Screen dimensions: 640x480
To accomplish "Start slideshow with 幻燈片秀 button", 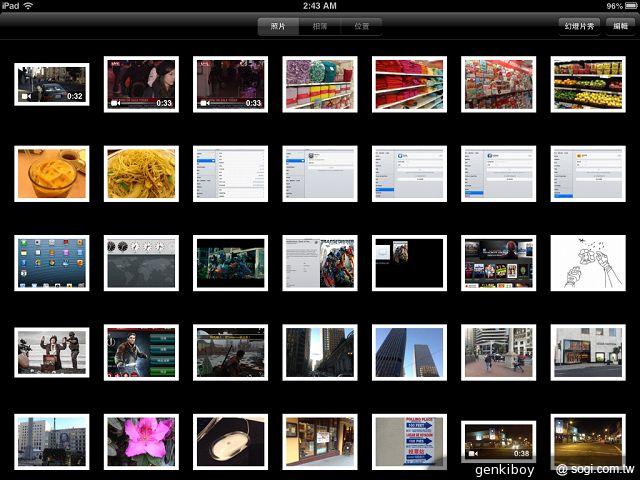I will coord(580,26).
